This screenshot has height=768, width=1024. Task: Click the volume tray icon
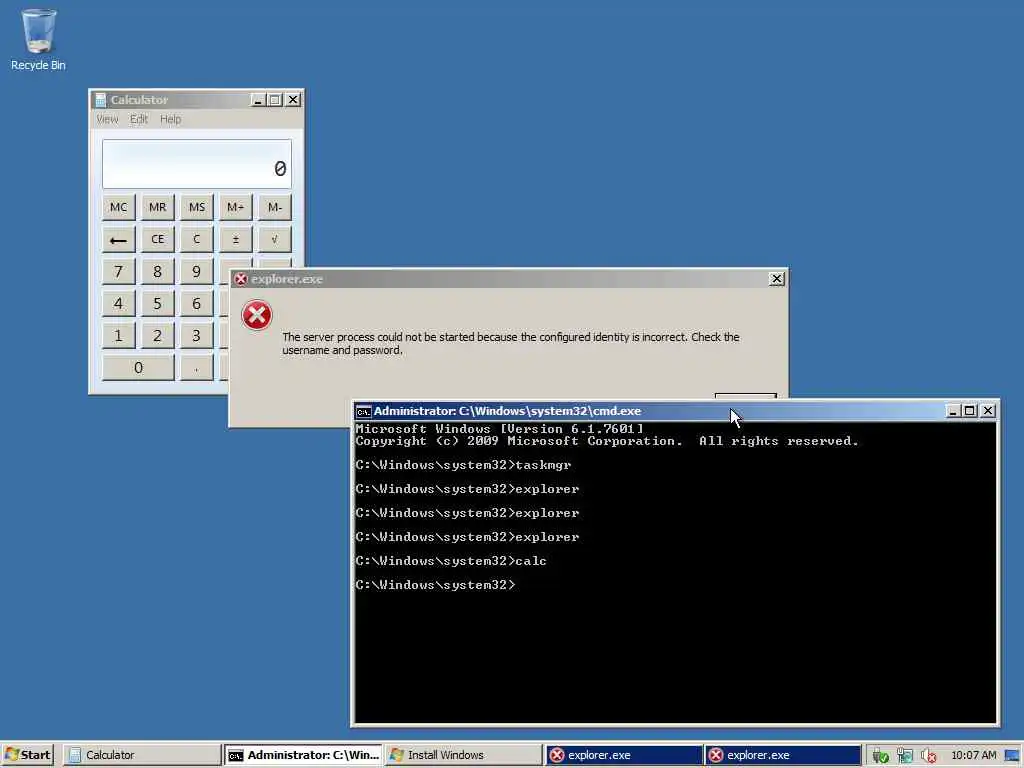point(928,756)
